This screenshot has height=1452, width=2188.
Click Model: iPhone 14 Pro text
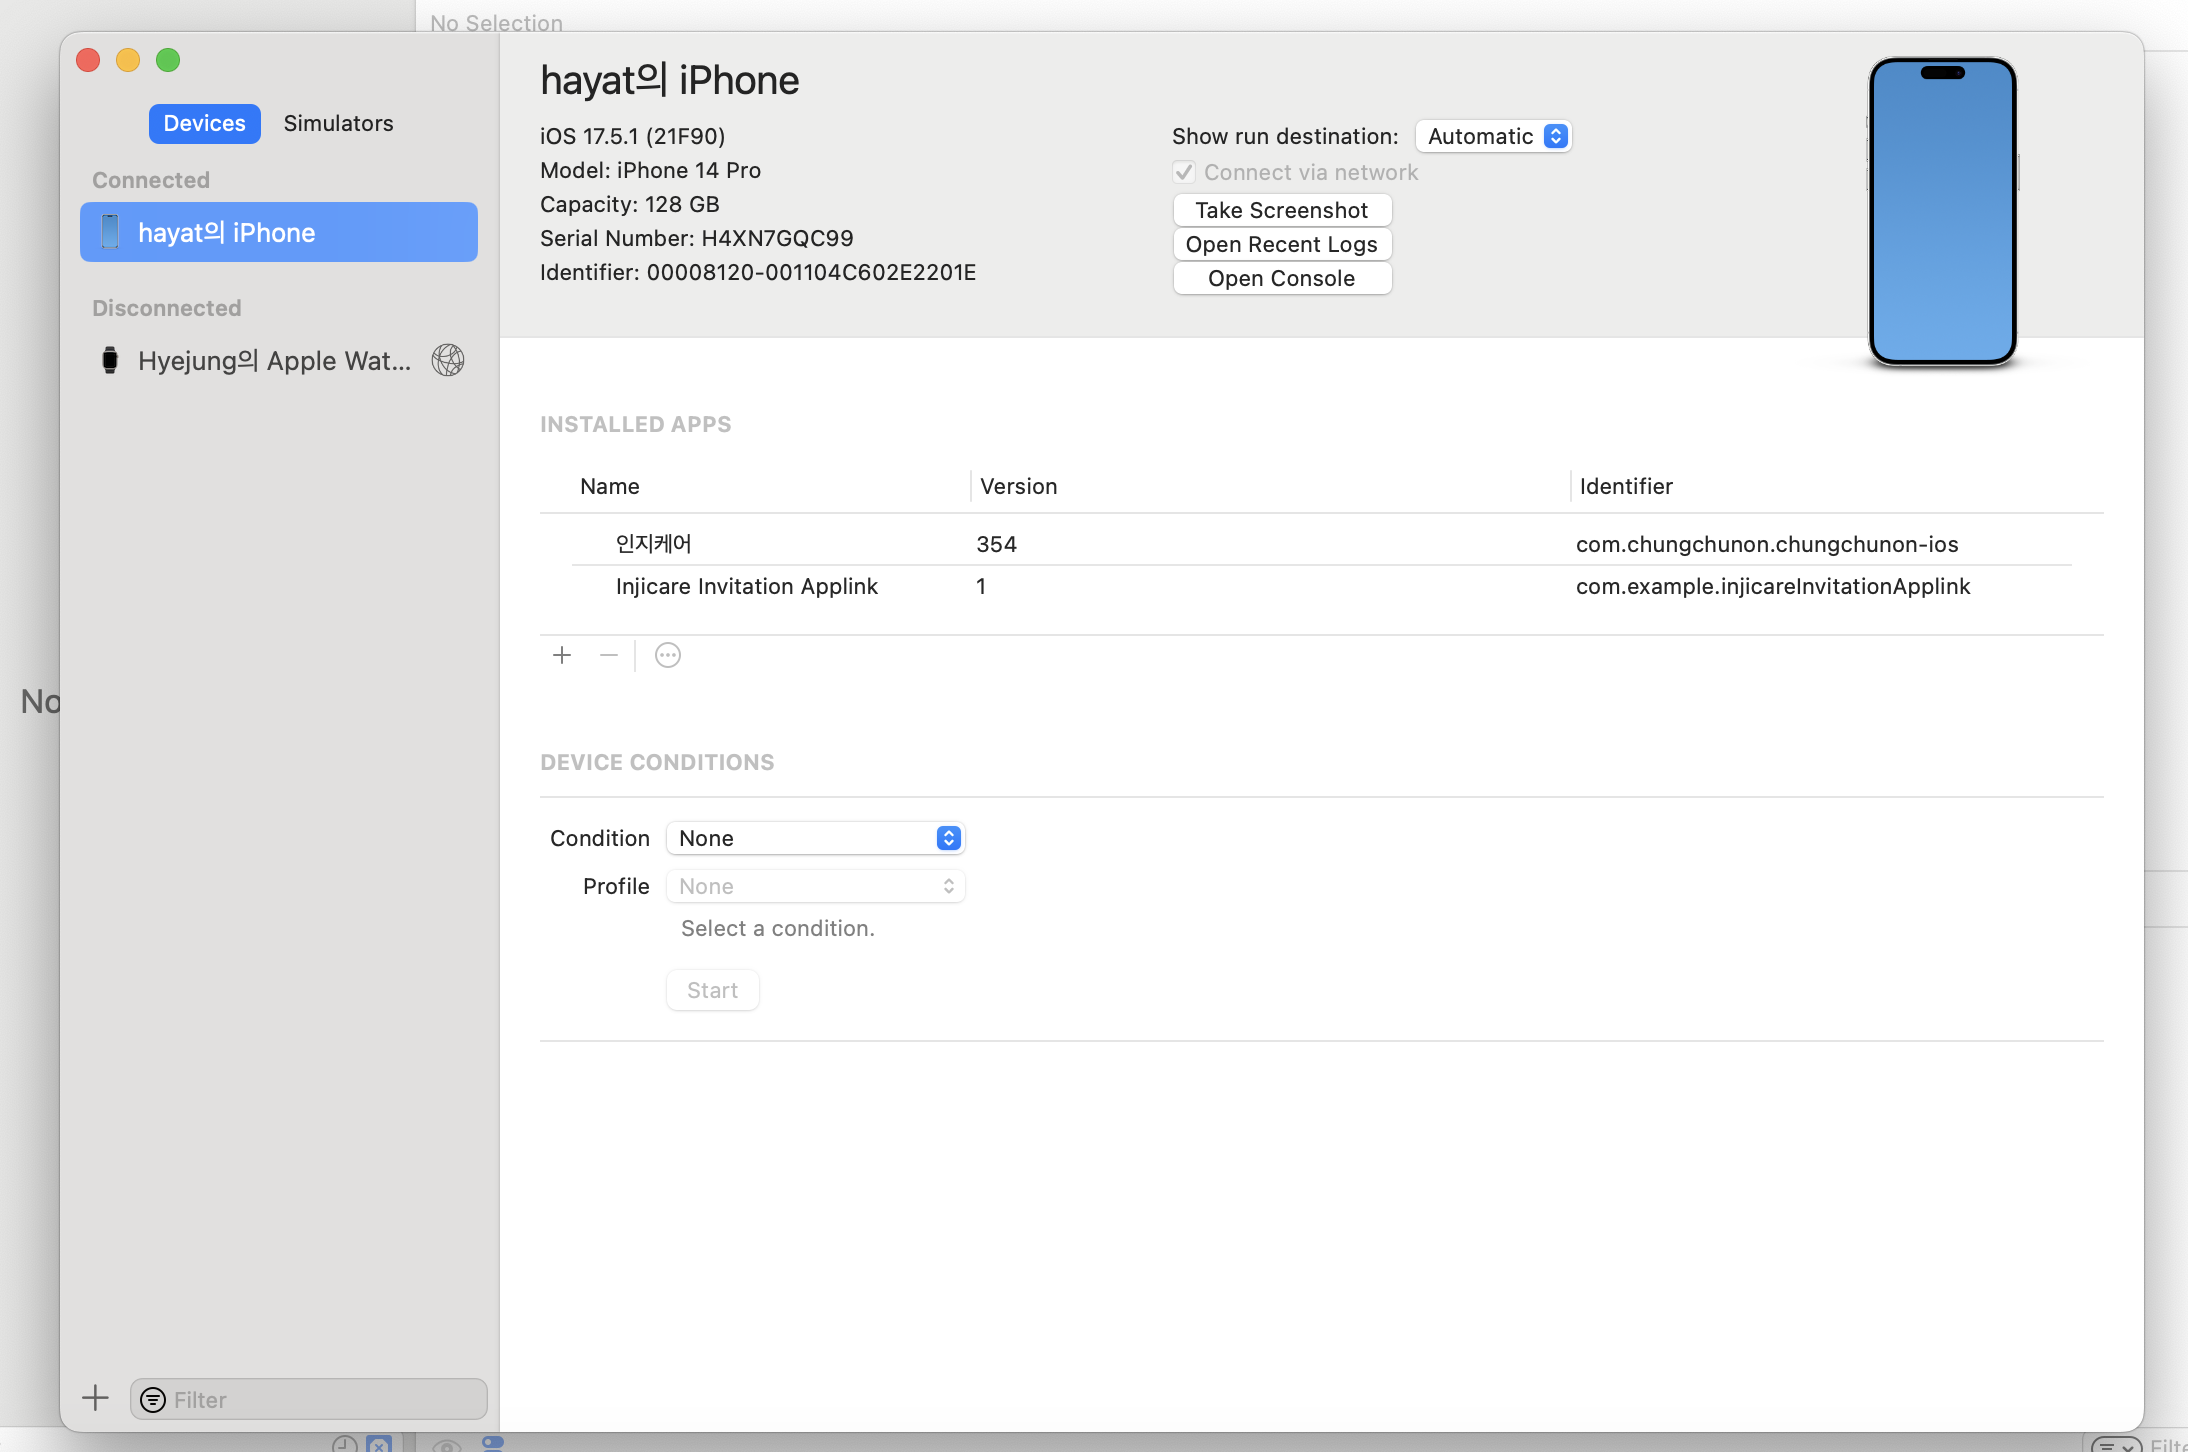point(651,170)
